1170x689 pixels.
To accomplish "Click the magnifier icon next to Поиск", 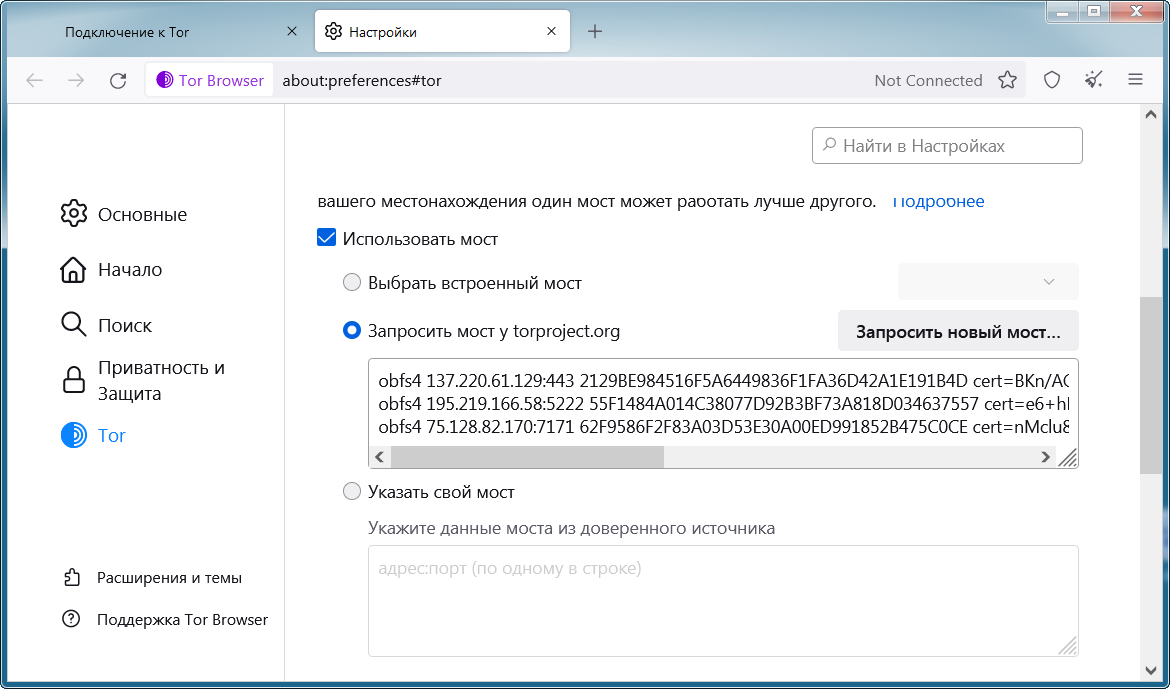I will pos(73,325).
